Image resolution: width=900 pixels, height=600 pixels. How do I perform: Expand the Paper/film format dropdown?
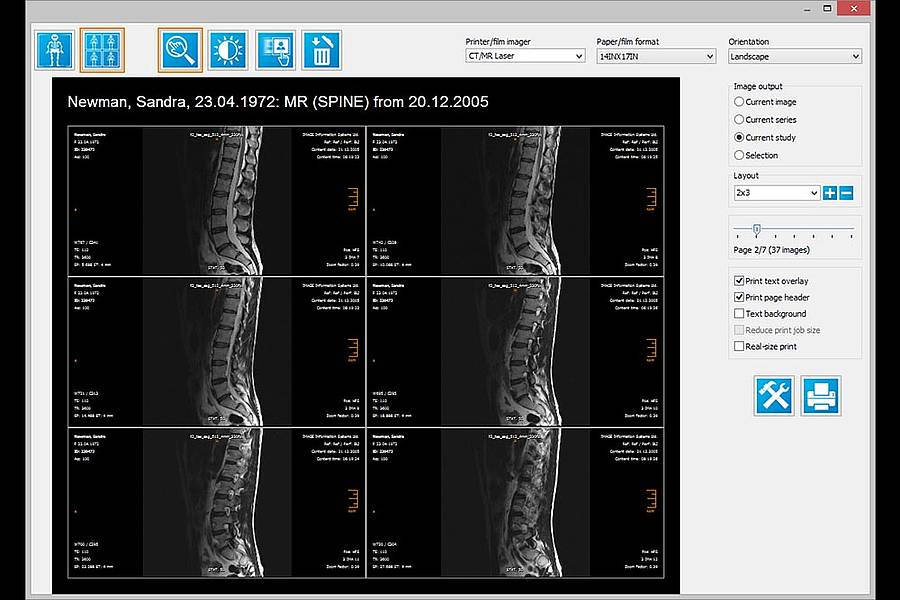[656, 57]
